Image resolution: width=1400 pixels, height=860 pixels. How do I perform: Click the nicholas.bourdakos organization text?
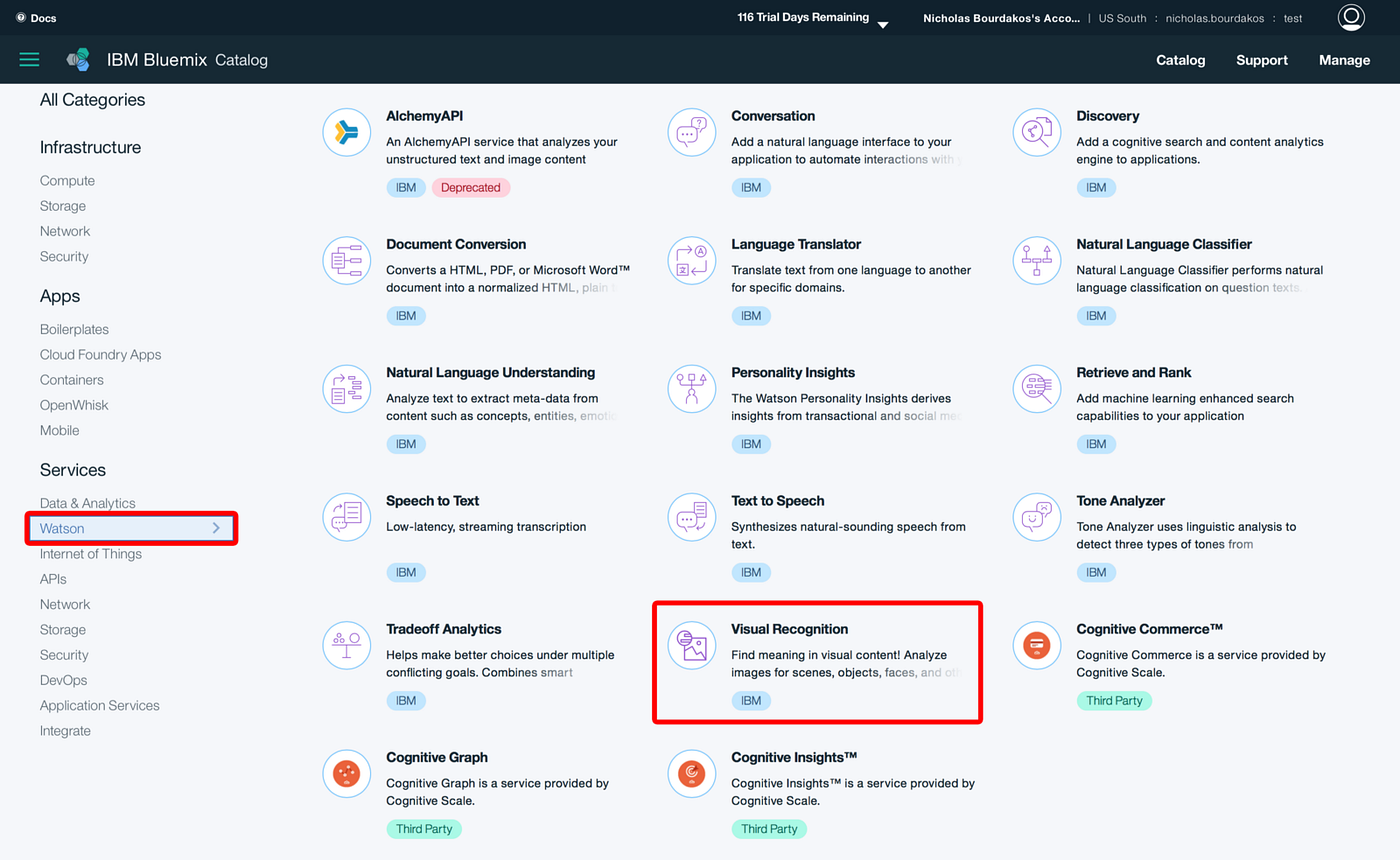point(1215,18)
